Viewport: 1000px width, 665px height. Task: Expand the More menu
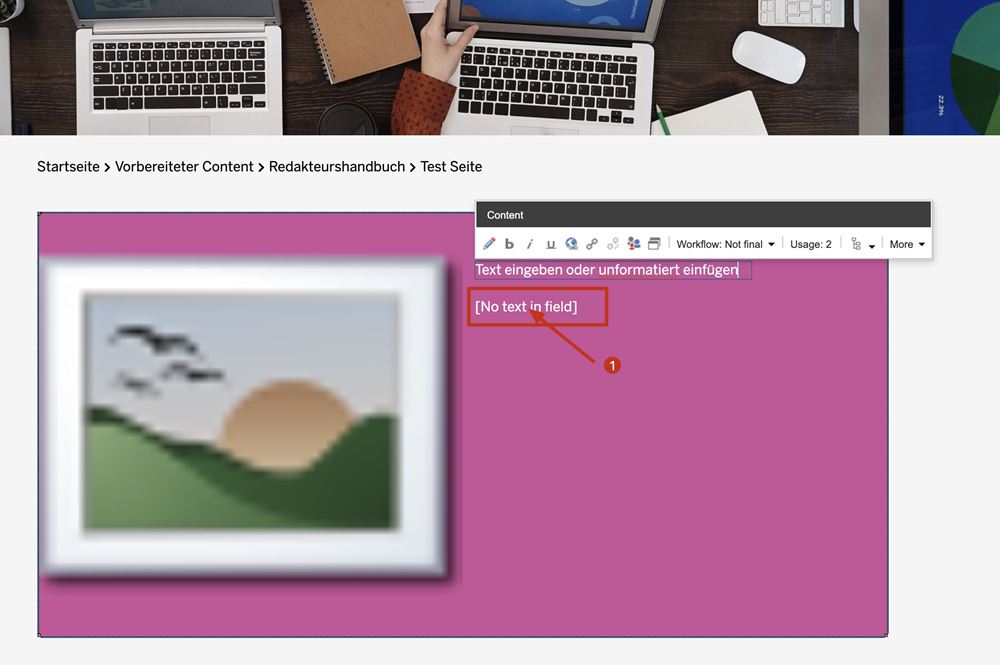907,244
